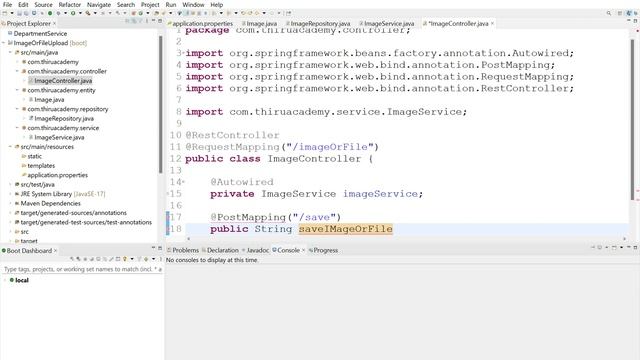This screenshot has width=640, height=360.
Task: Maximize the Project Explorer view
Action: pyautogui.click(x=160, y=20)
